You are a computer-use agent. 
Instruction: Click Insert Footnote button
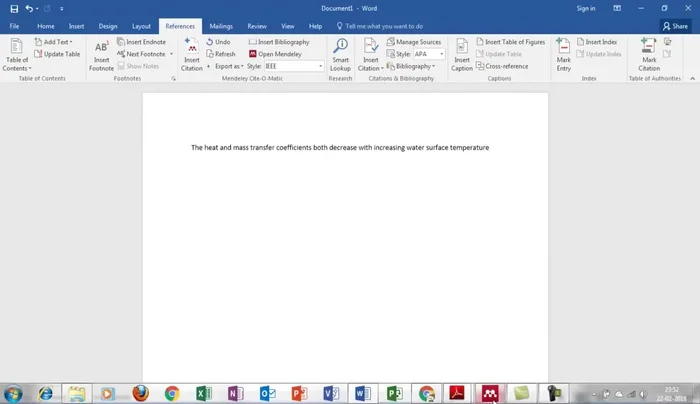tap(101, 55)
